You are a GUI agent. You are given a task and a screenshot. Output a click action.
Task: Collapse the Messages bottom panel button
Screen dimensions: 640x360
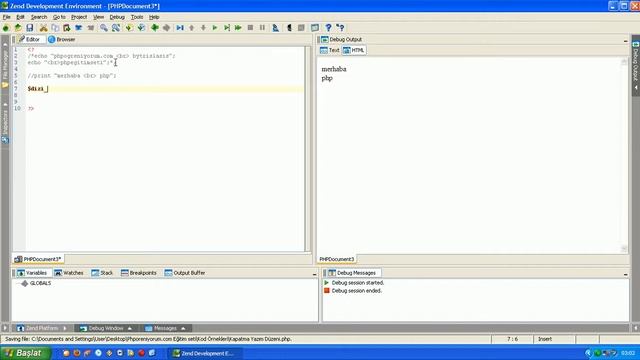tap(165, 328)
